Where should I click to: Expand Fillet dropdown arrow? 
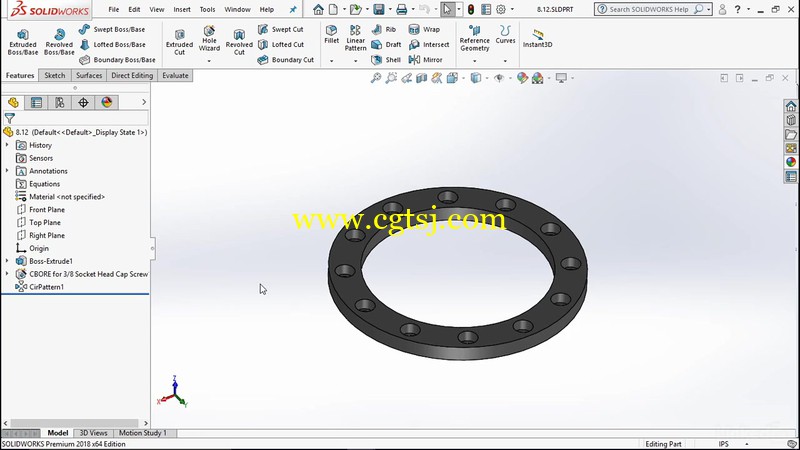[332, 61]
